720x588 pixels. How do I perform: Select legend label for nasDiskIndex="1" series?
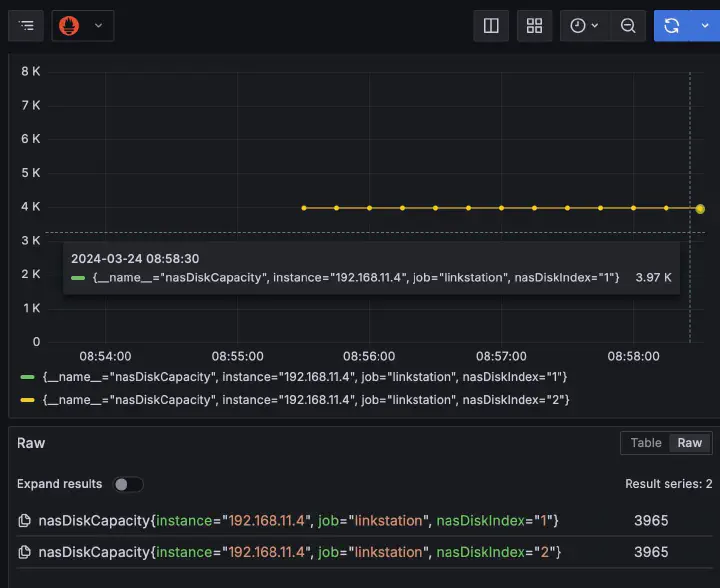point(305,377)
